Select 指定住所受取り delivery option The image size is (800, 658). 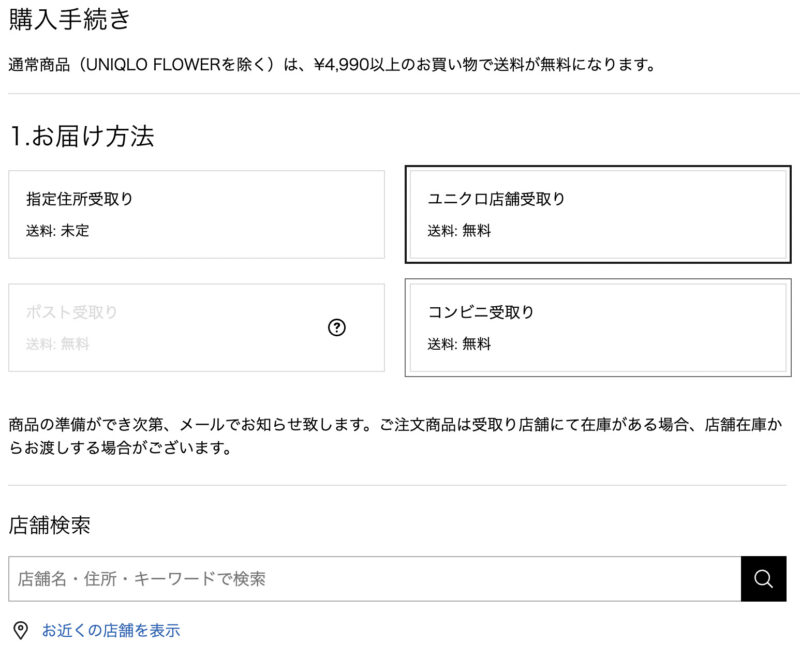point(196,214)
